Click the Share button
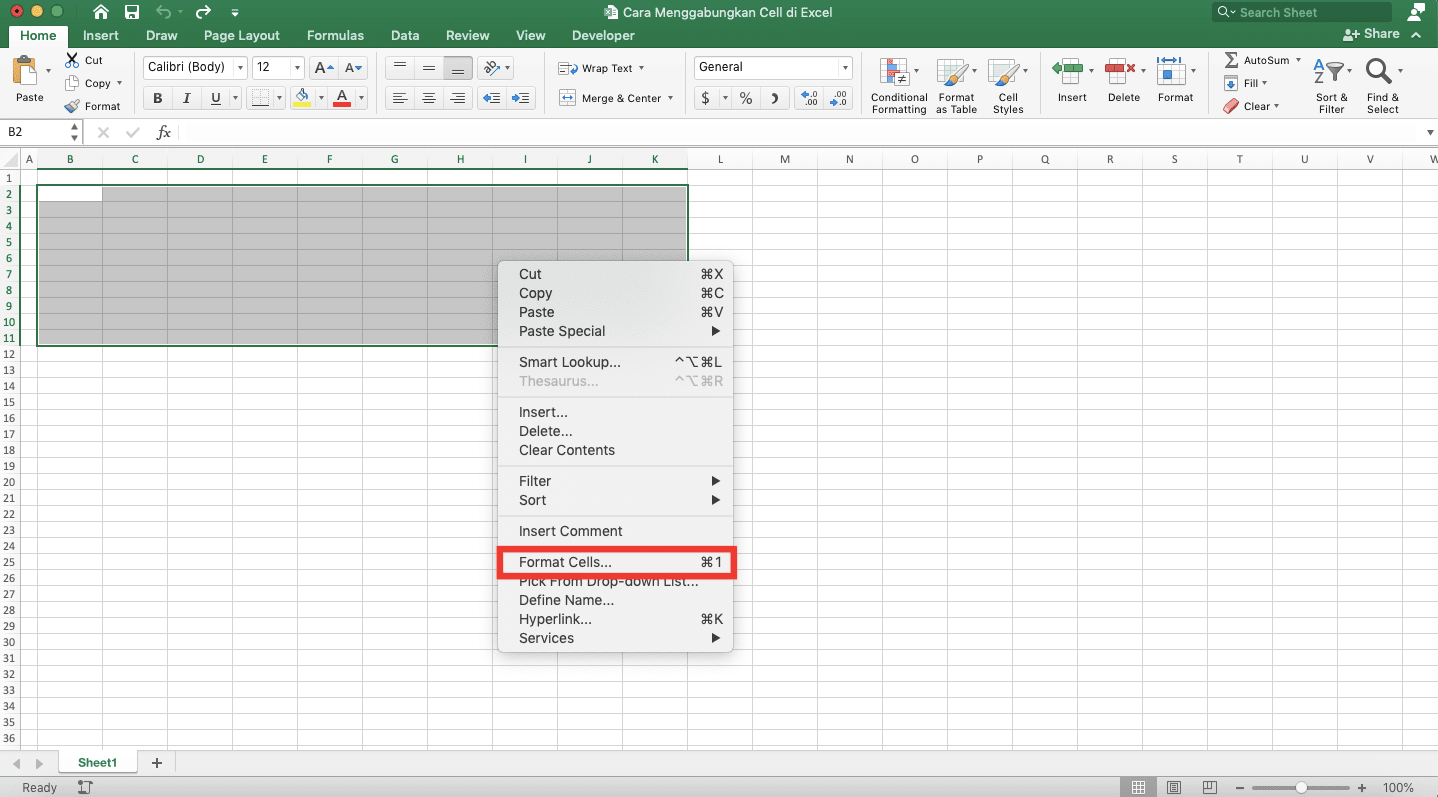1438x797 pixels. pos(1371,34)
